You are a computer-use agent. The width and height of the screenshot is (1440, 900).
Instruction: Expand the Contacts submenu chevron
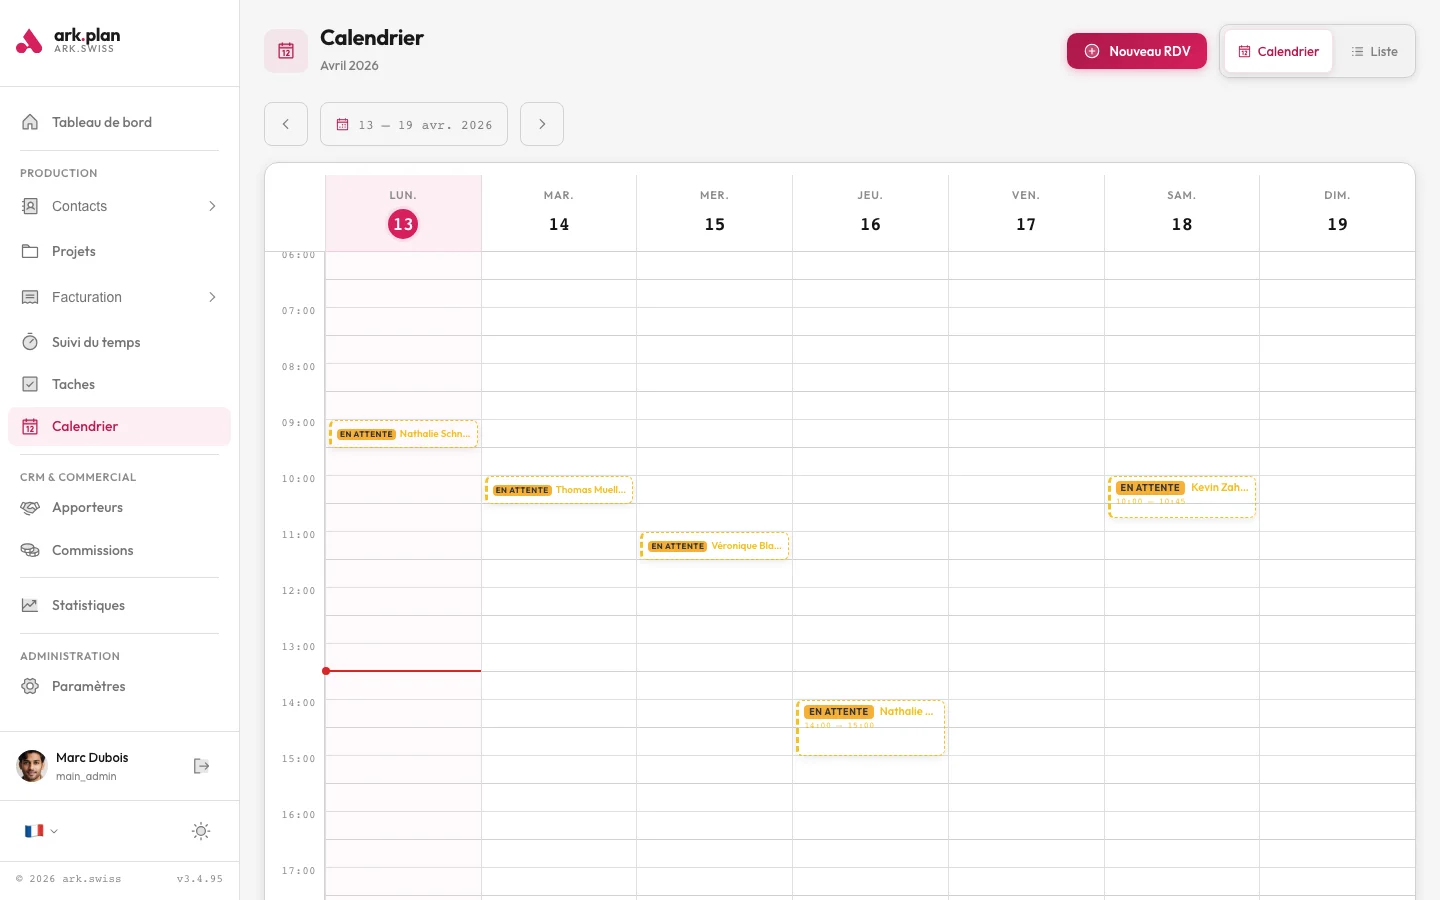click(x=212, y=206)
